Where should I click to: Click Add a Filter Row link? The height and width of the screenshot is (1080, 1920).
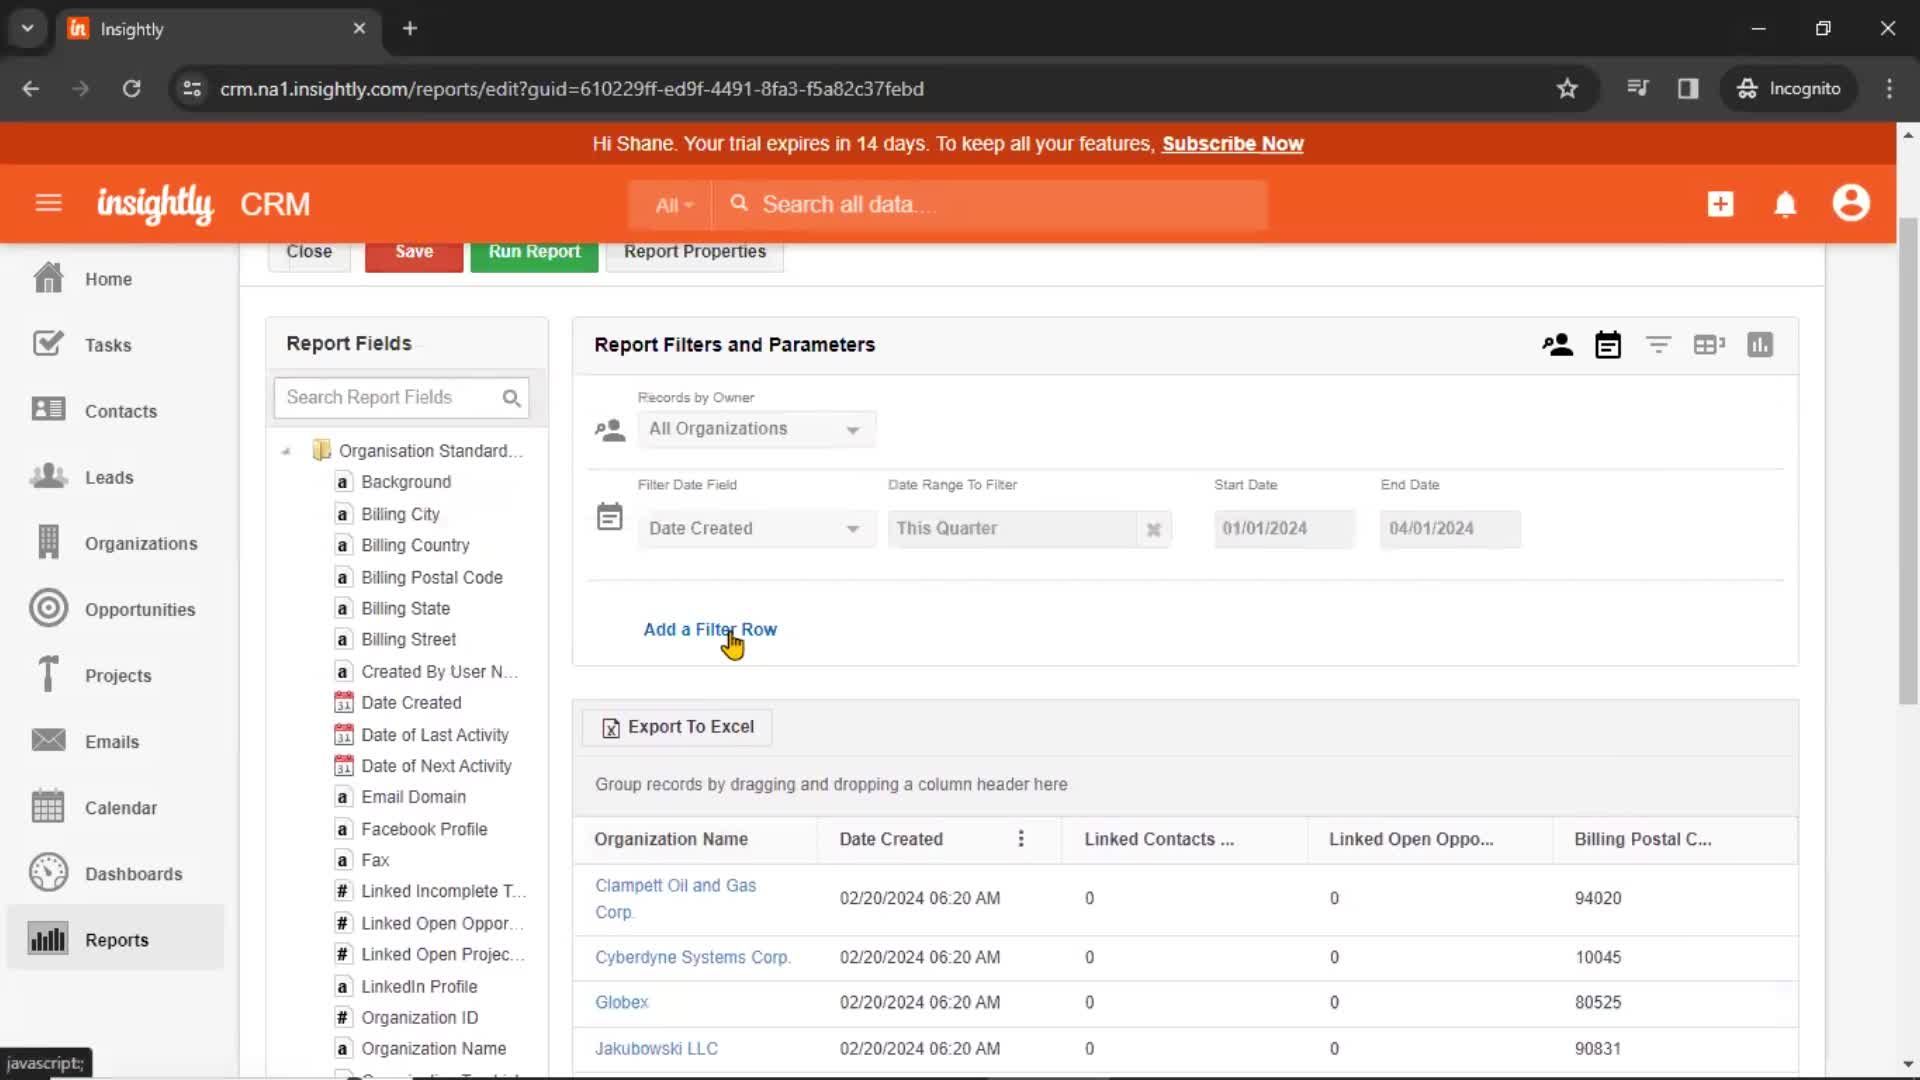[x=710, y=630]
